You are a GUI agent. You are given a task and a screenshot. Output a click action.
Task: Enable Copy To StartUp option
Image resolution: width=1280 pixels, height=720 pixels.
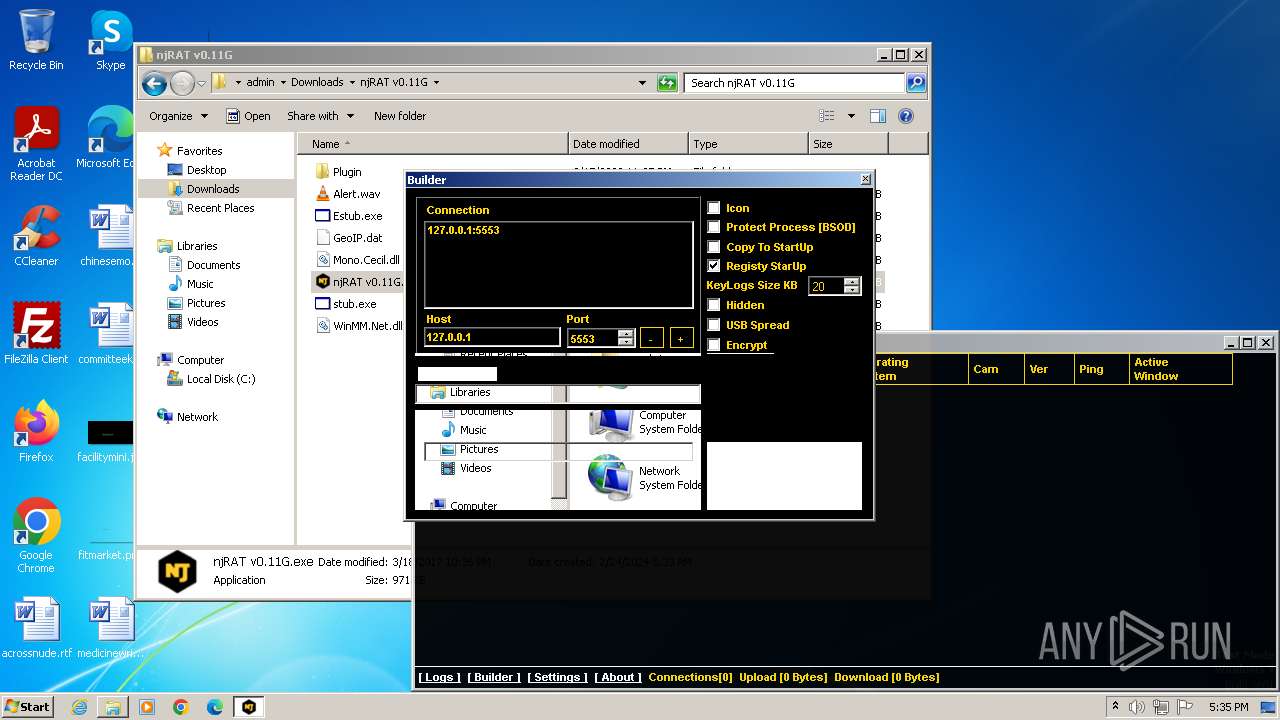[714, 247]
